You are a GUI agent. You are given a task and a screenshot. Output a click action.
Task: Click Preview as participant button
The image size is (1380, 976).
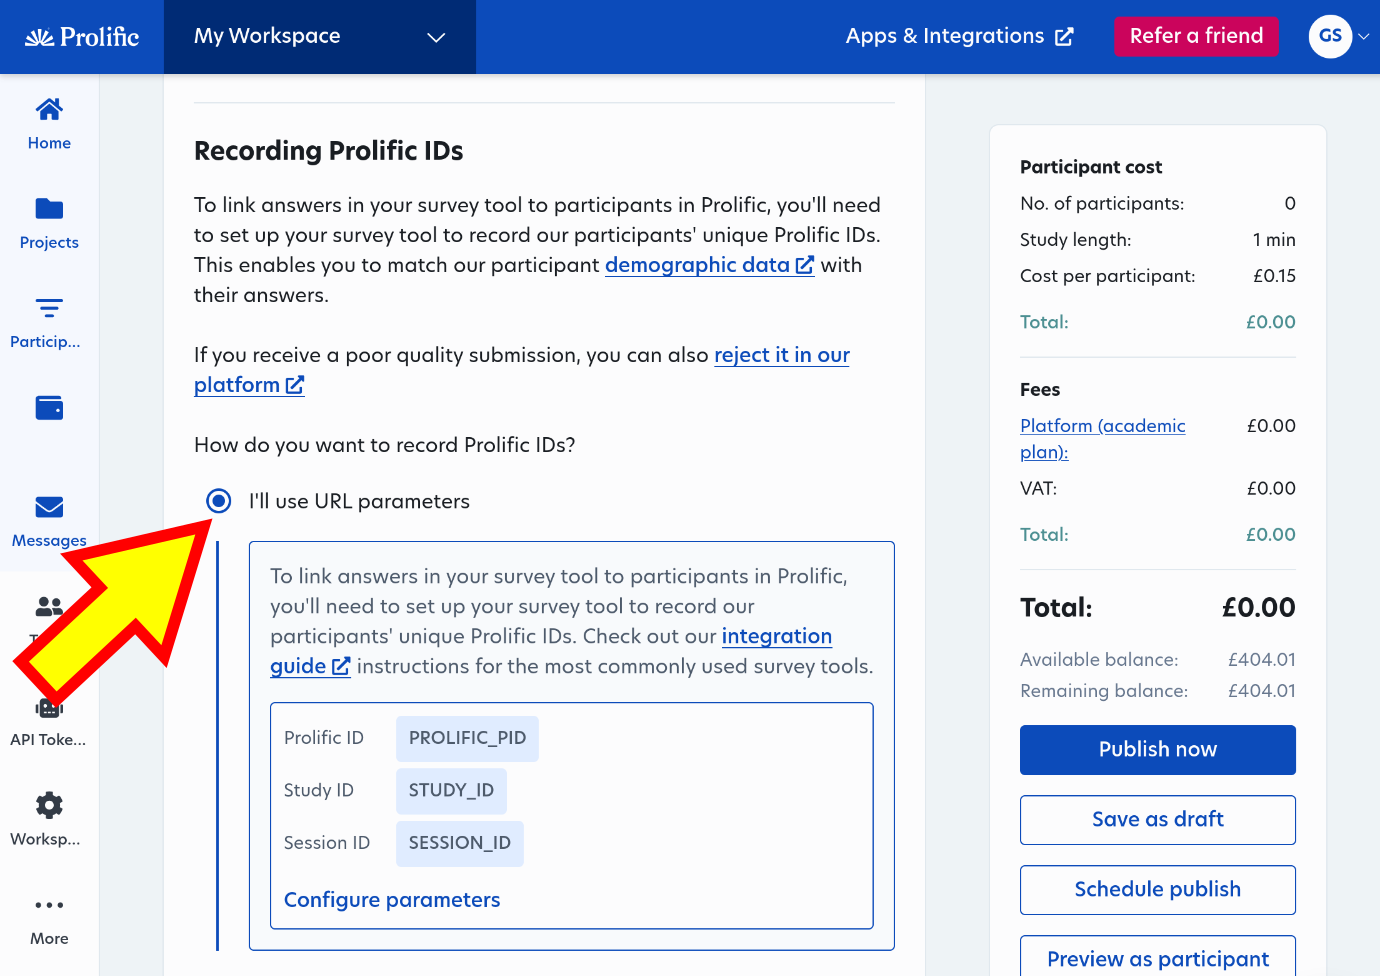[1158, 958]
